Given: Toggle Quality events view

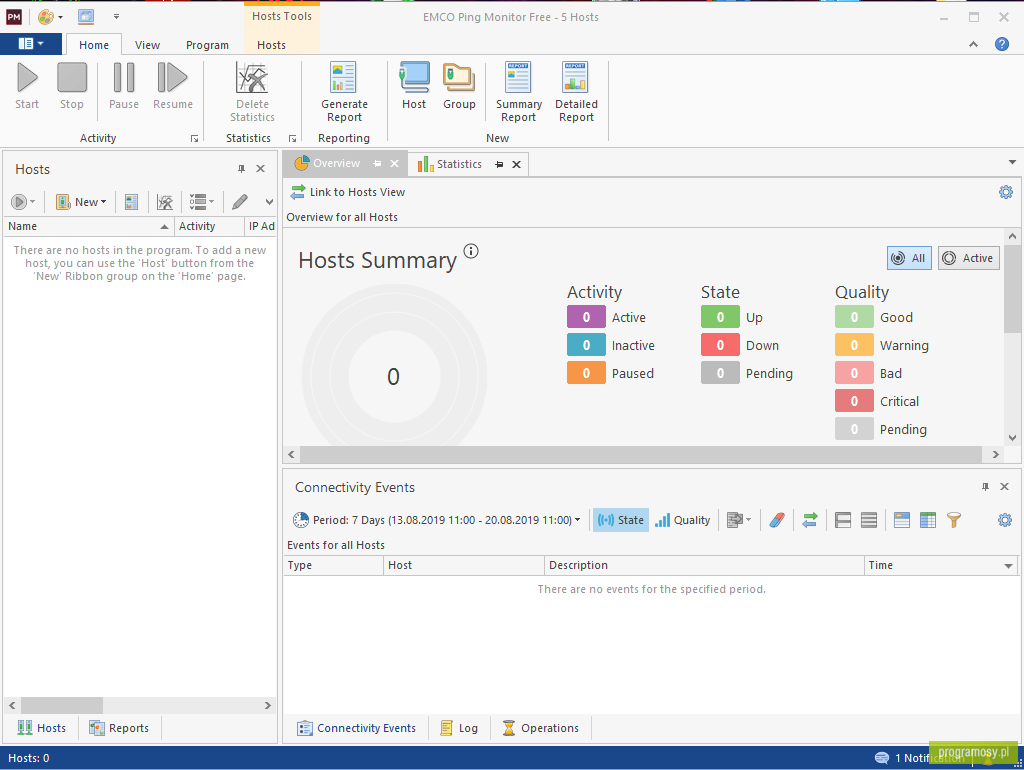Looking at the screenshot, I should [x=682, y=520].
